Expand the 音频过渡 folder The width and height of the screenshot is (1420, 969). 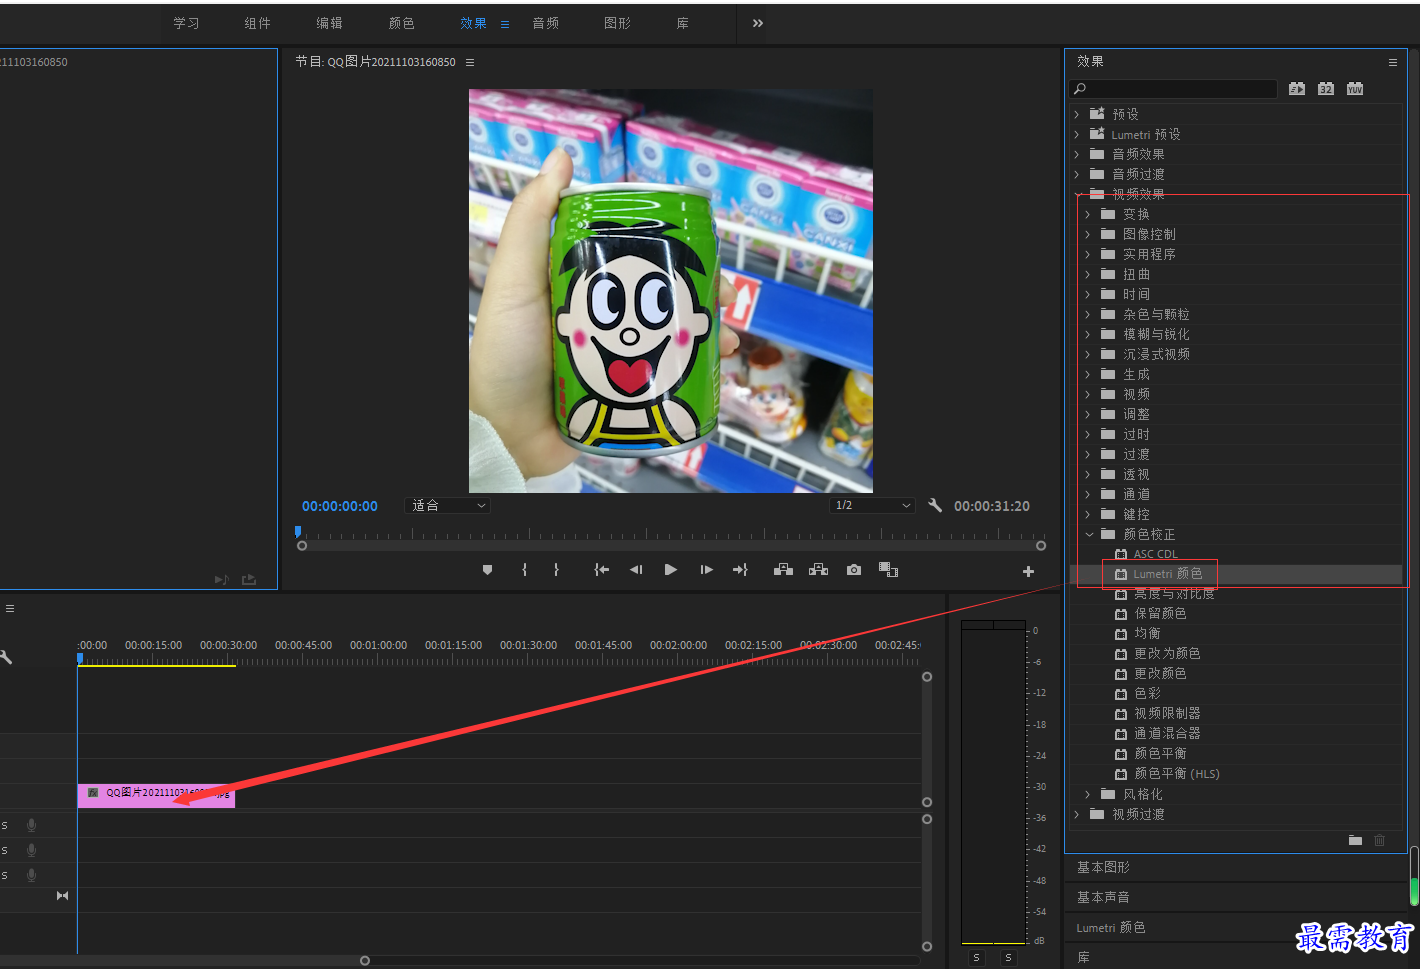[x=1077, y=174]
